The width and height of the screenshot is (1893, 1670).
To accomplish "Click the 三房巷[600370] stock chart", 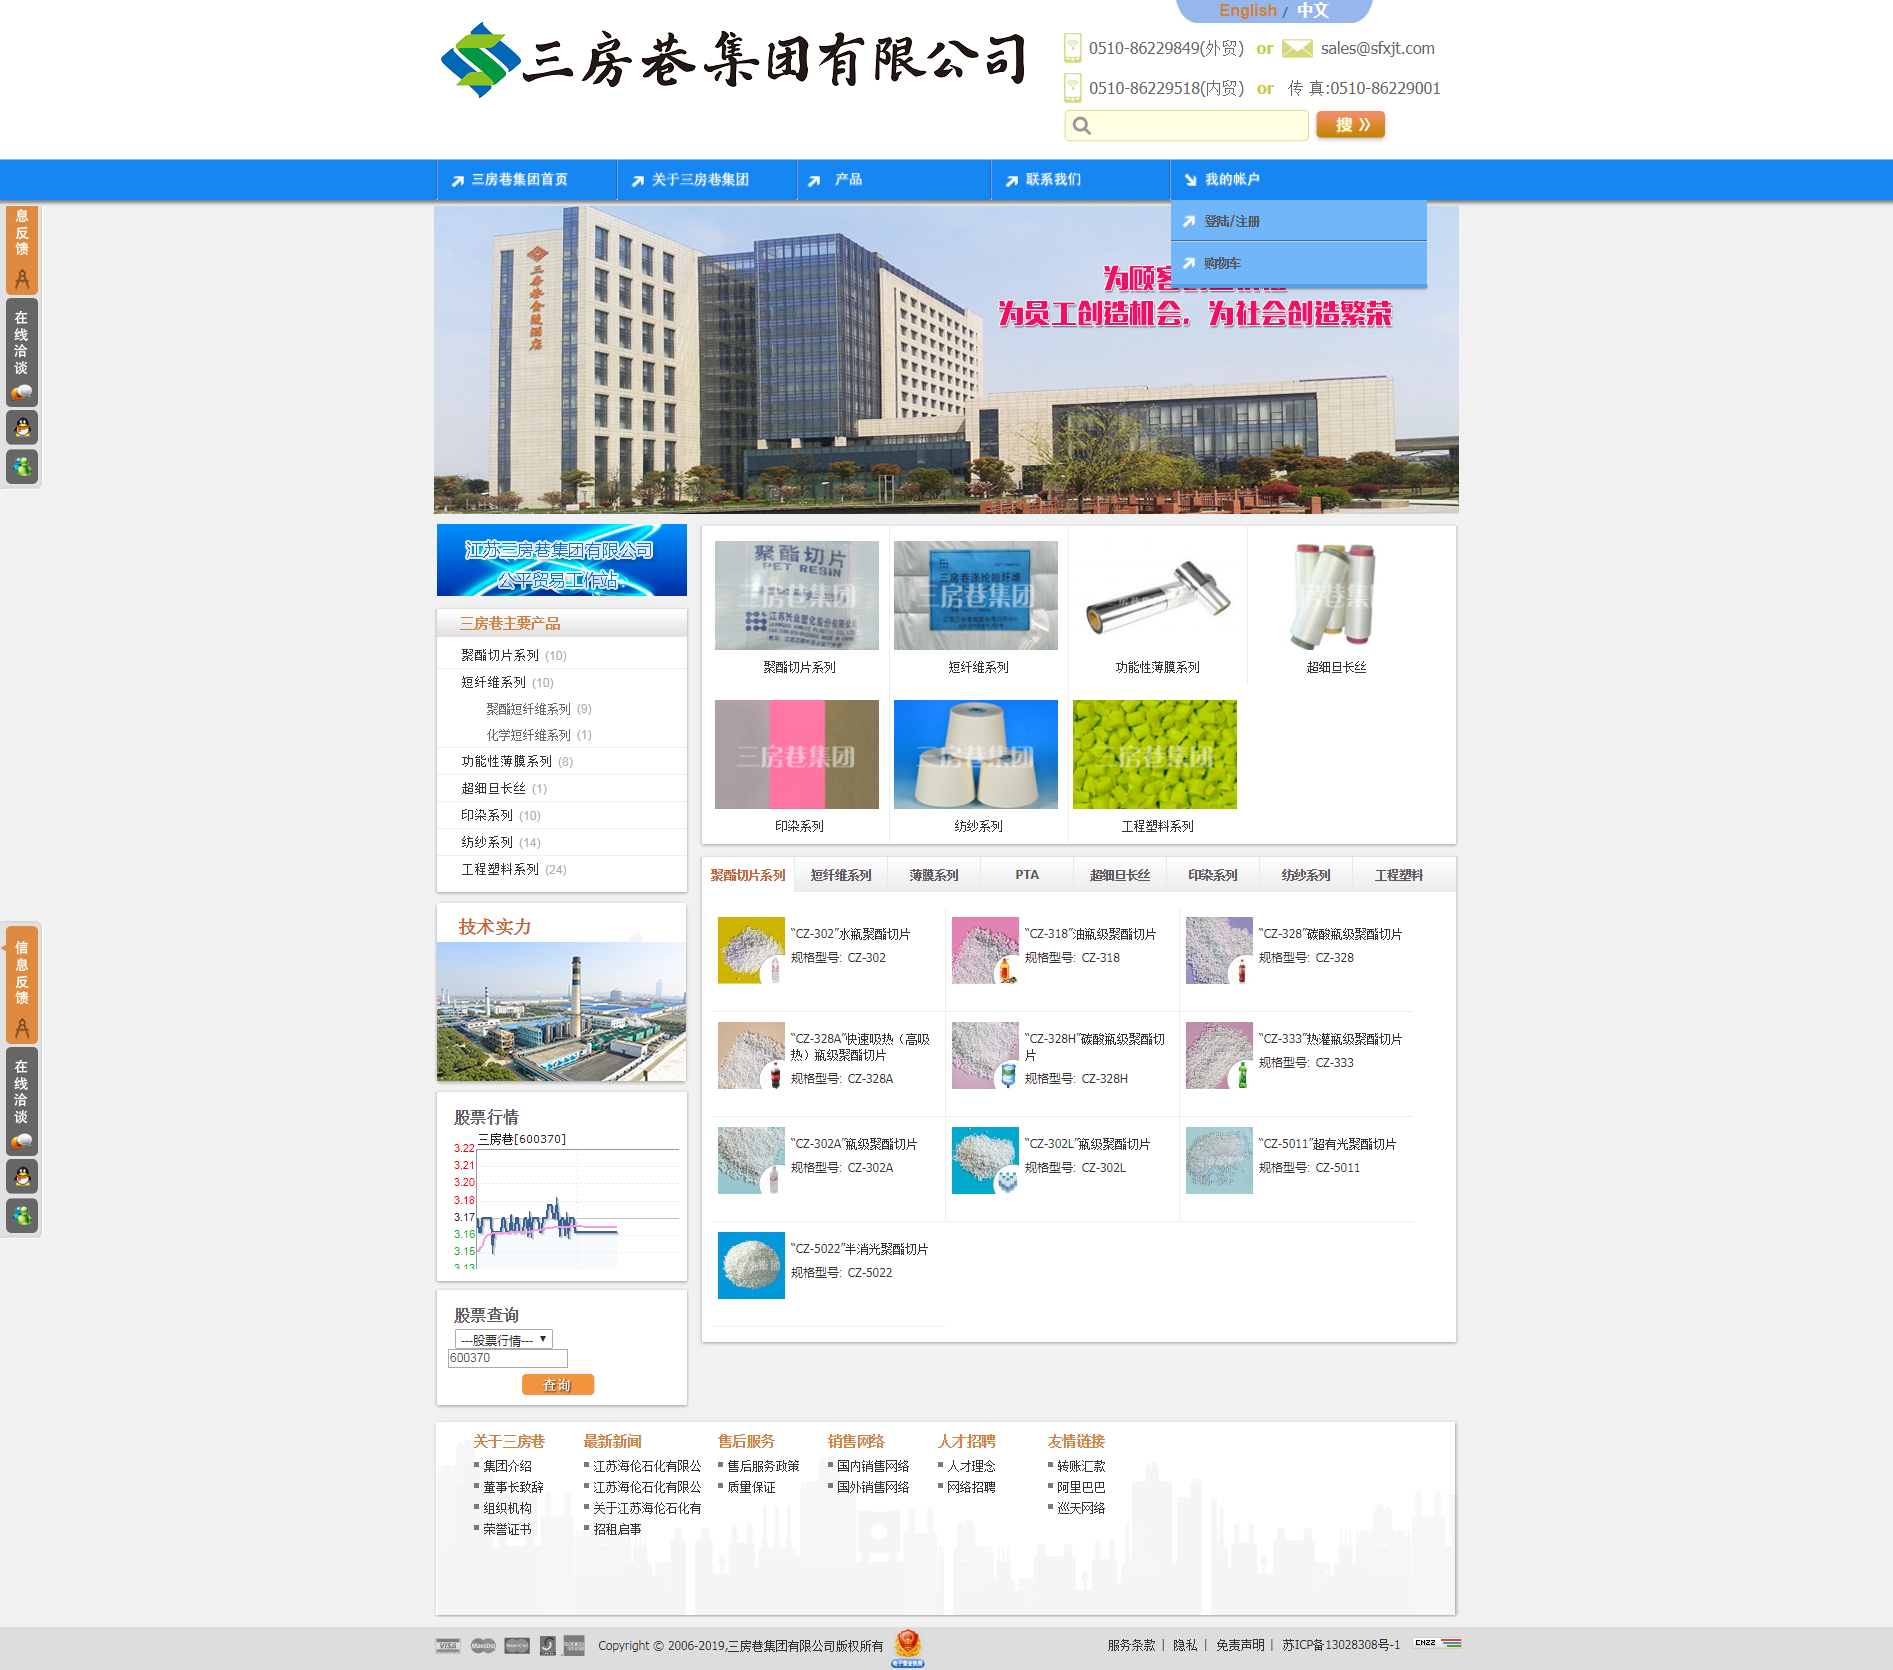I will pyautogui.click(x=566, y=1200).
